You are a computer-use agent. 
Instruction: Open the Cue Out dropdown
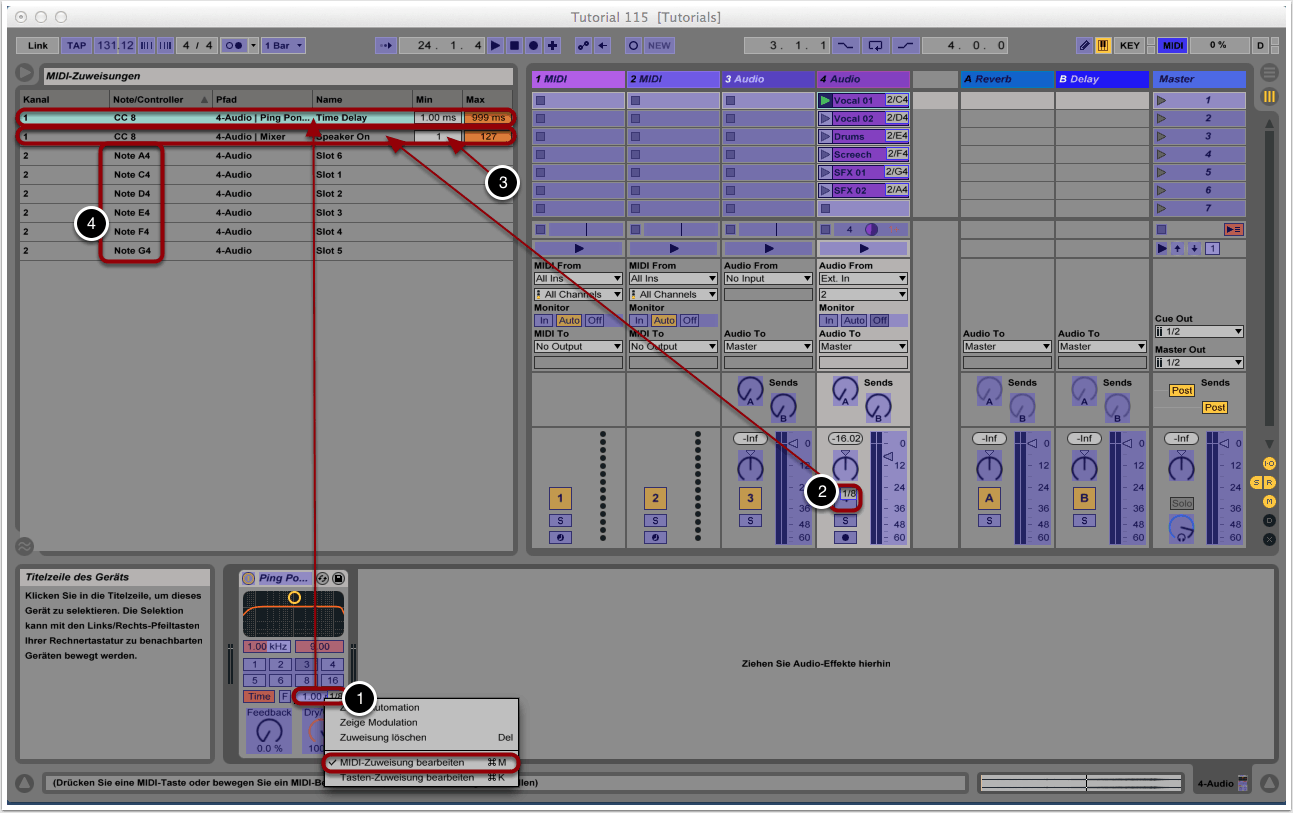[x=1198, y=332]
